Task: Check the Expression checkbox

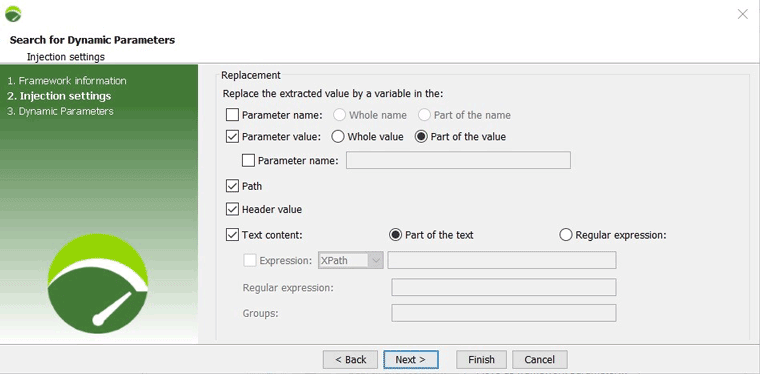Action: click(x=250, y=260)
